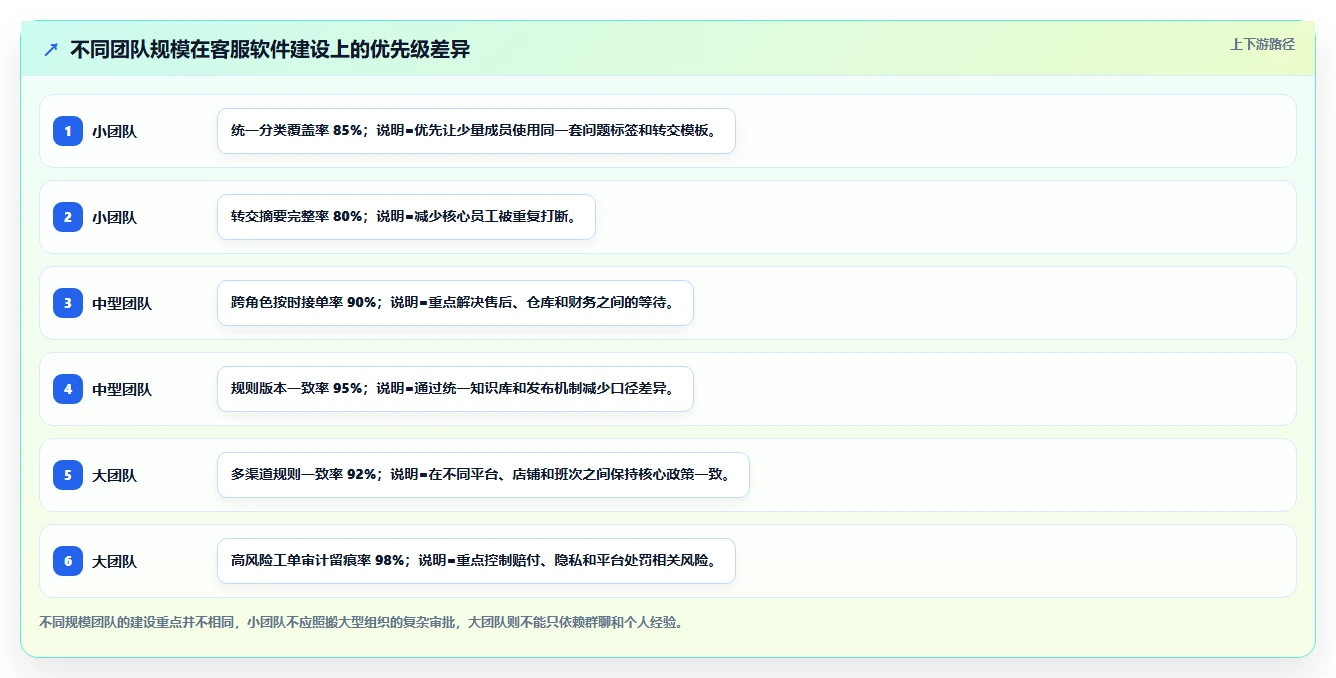This screenshot has width=1336, height=678.
Task: Select the 多渠道规则一致率 92% description box
Action: 483,475
